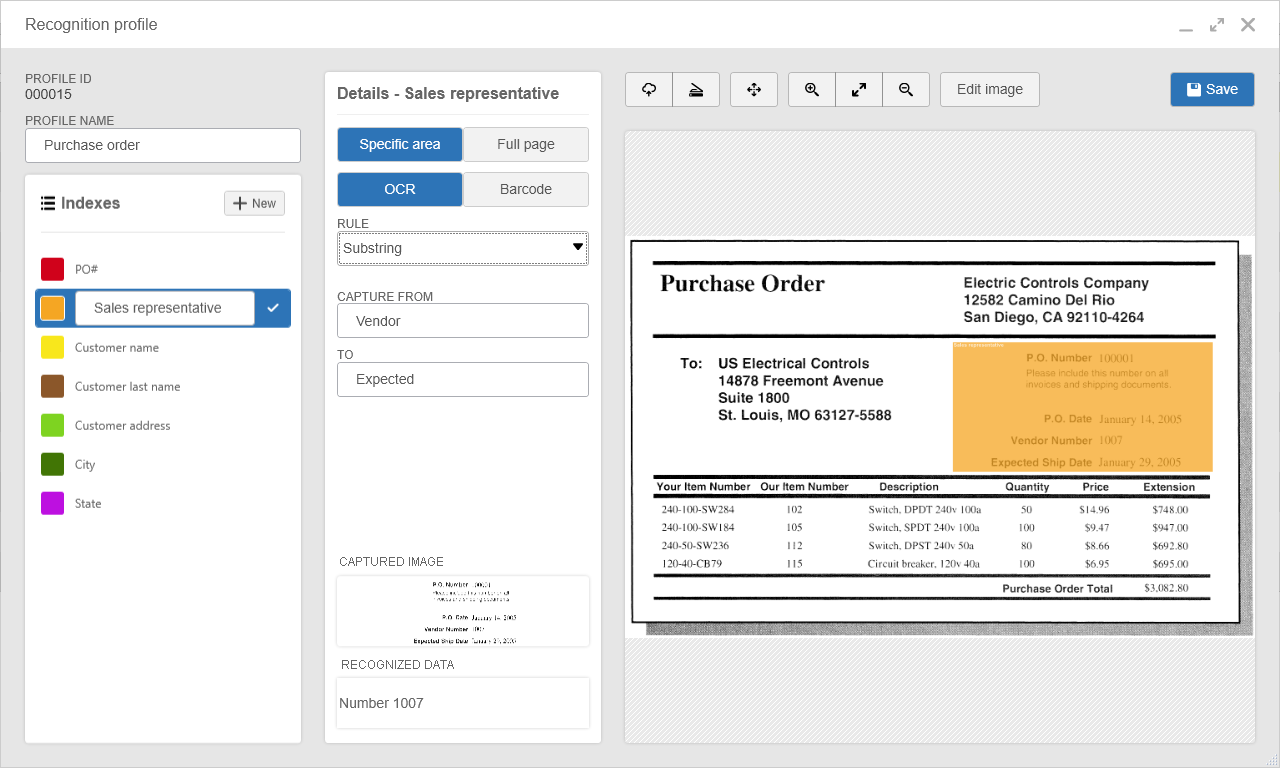This screenshot has width=1280, height=768.
Task: Click the New index button
Action: pyautogui.click(x=254, y=203)
